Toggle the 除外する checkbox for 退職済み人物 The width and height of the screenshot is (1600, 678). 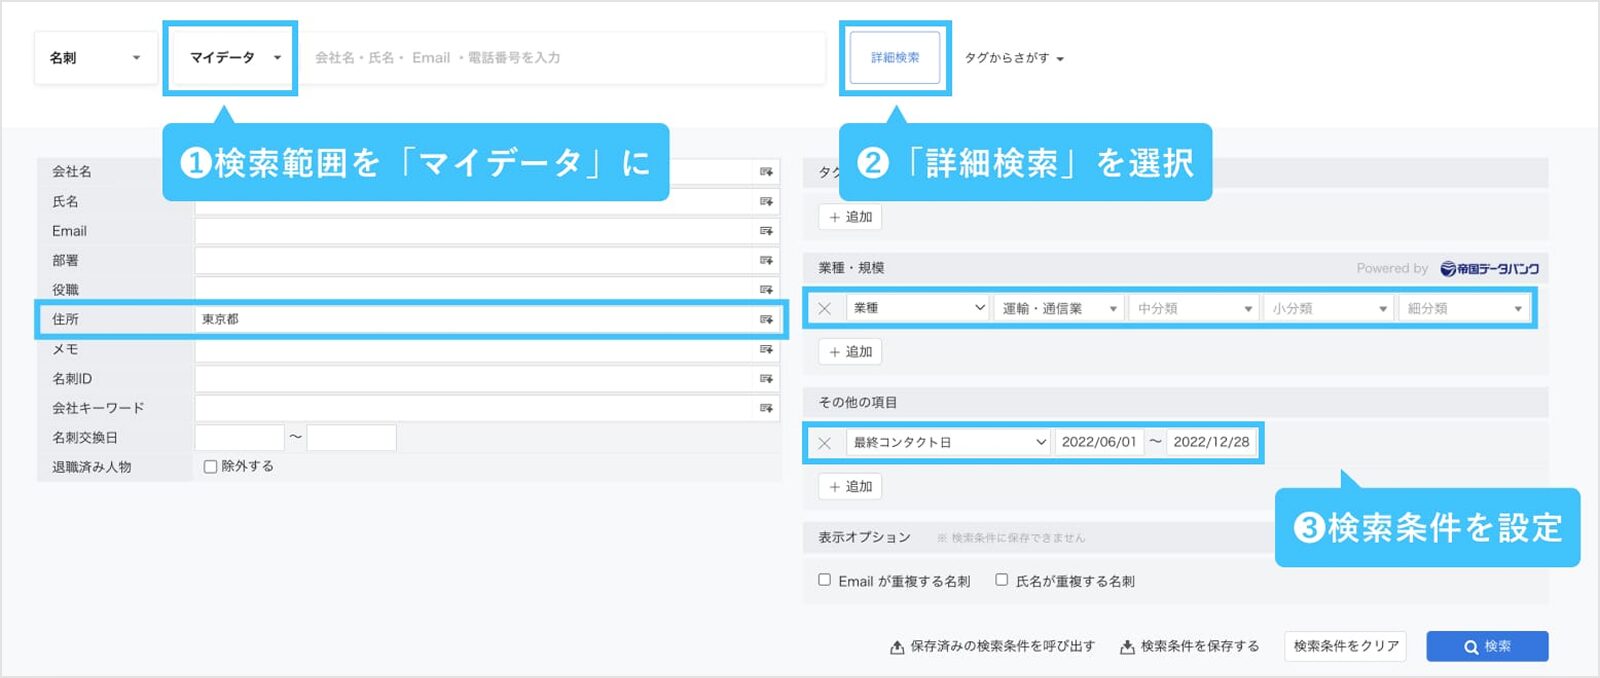click(210, 467)
